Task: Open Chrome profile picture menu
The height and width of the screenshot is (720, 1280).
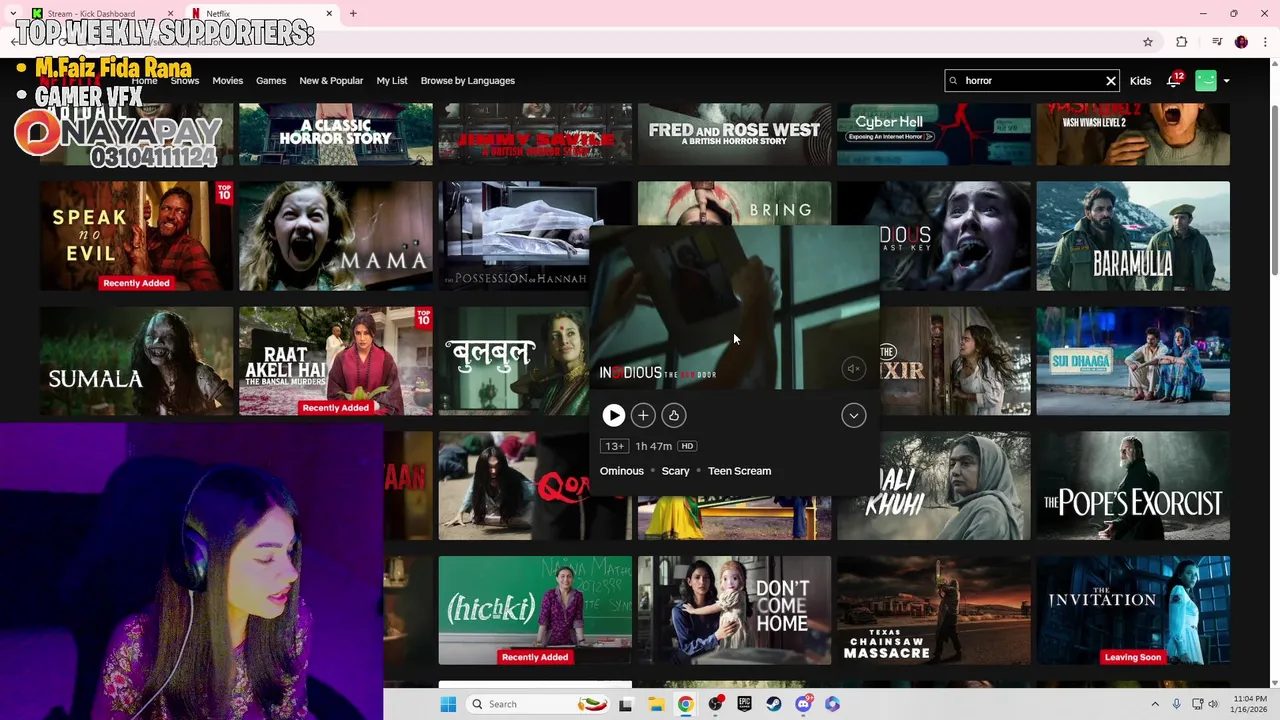Action: (x=1241, y=42)
